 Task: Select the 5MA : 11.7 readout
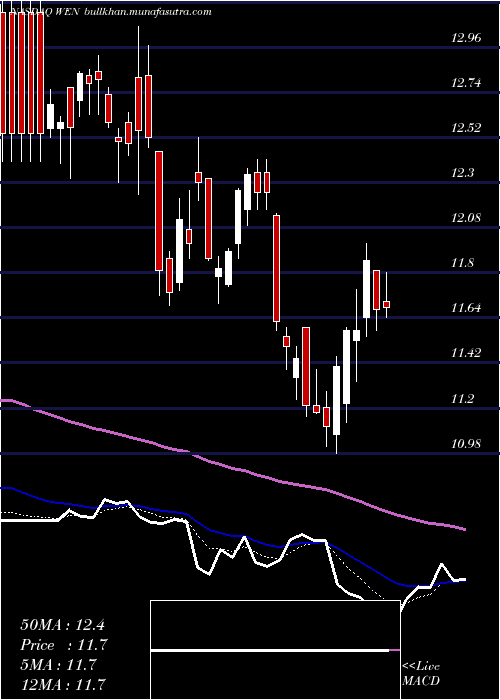pos(58,665)
